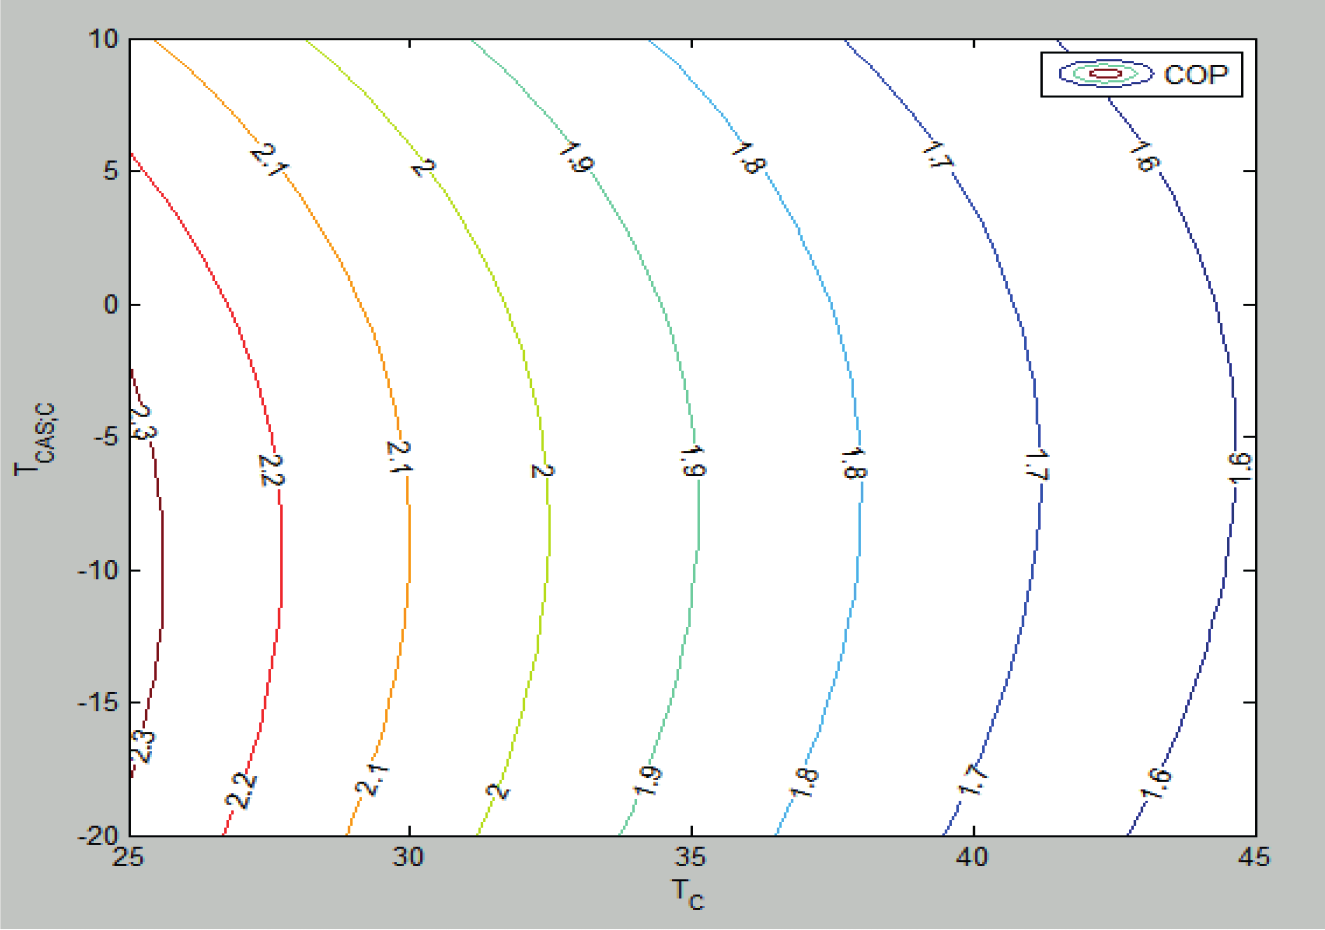Click the light blue 1.8 contour line
1325x930 pixels.
pos(859,570)
